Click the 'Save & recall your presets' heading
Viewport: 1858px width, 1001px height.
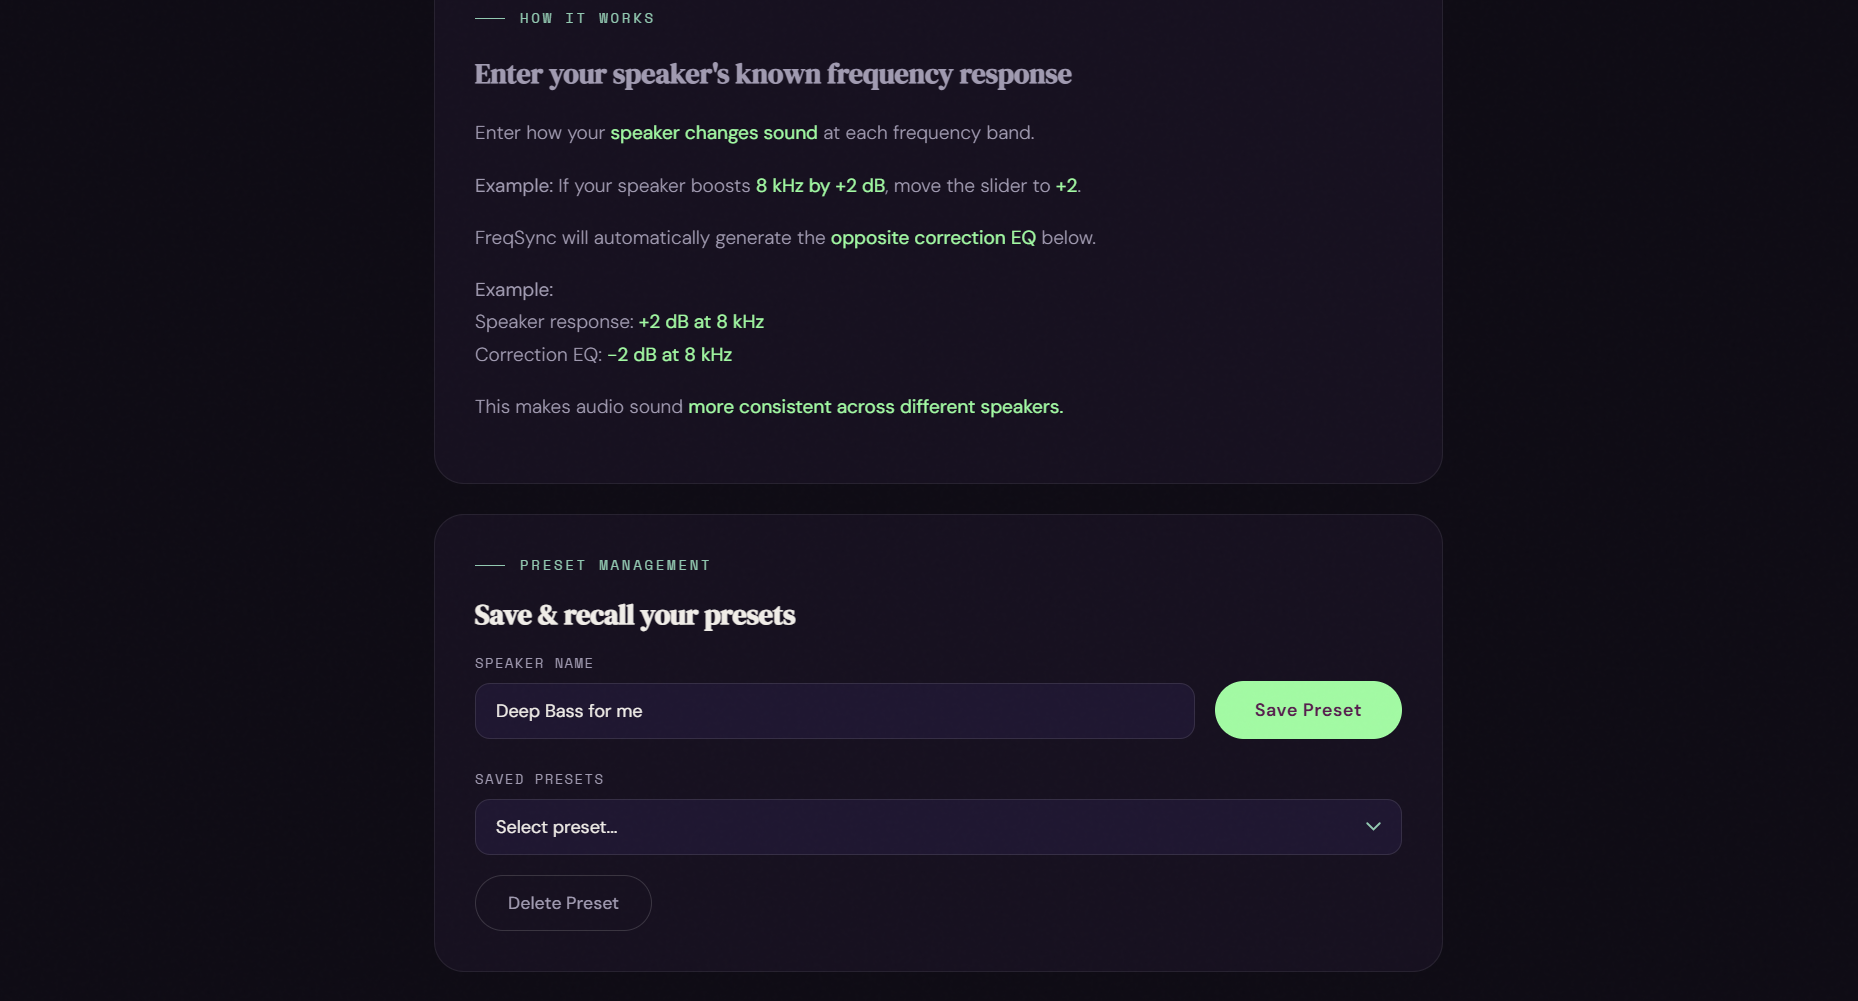(635, 615)
